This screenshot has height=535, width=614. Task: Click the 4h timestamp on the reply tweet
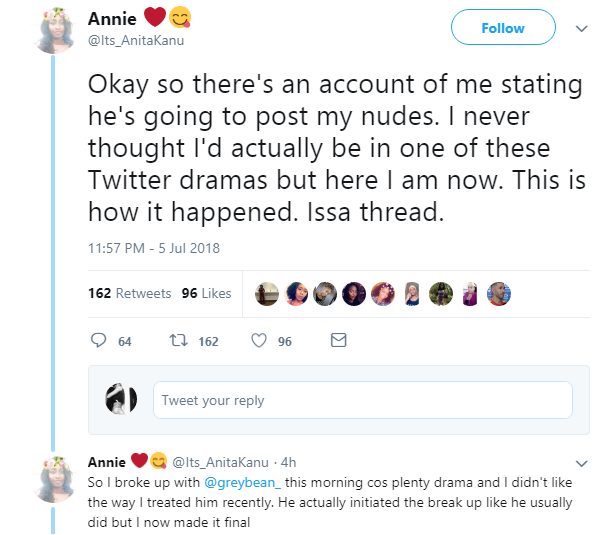[x=288, y=463]
